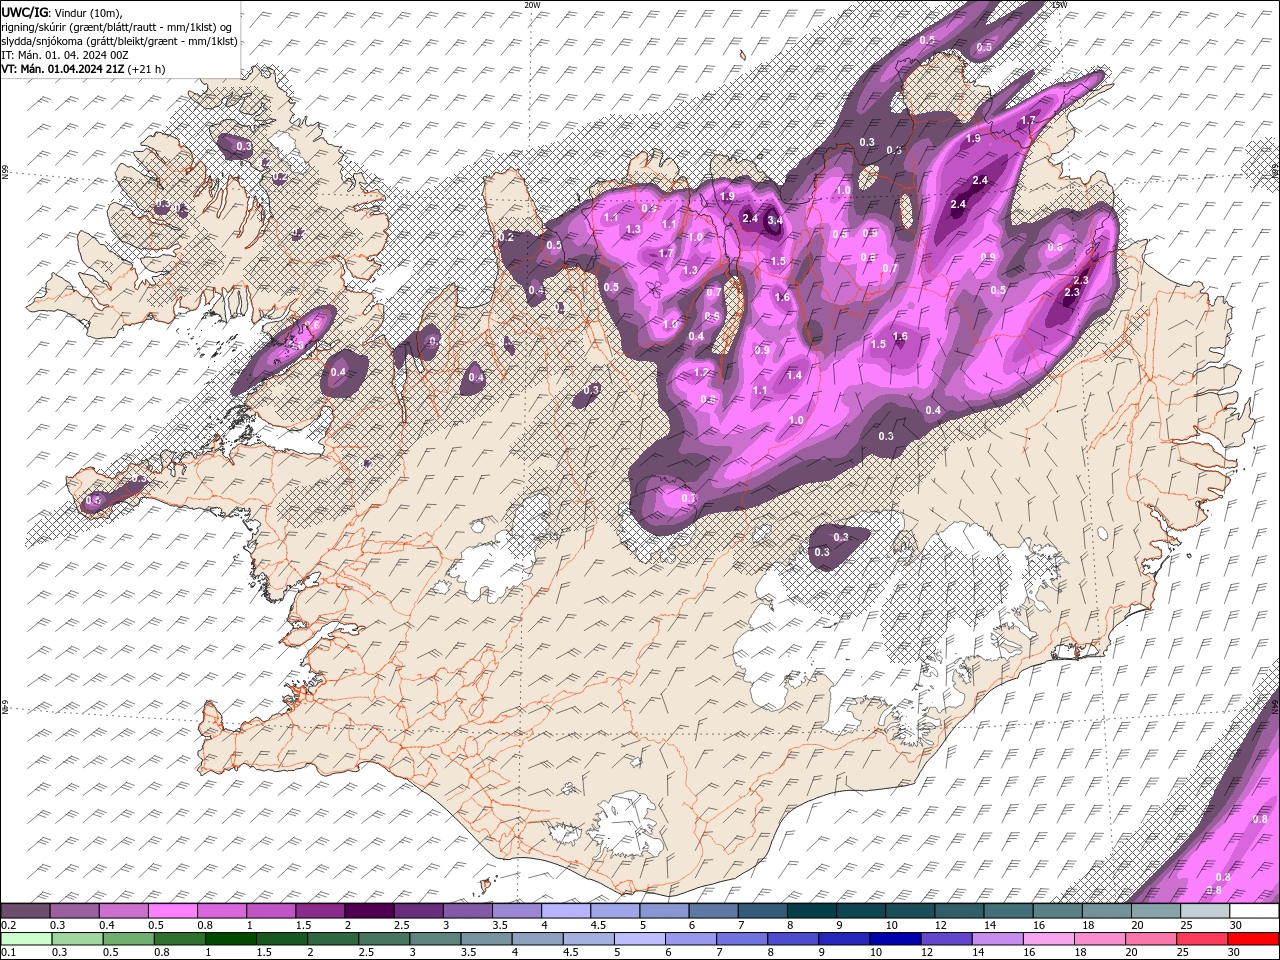
Task: Pick the bright red swatch labeled 30, lower row
Action: [x=1254, y=939]
